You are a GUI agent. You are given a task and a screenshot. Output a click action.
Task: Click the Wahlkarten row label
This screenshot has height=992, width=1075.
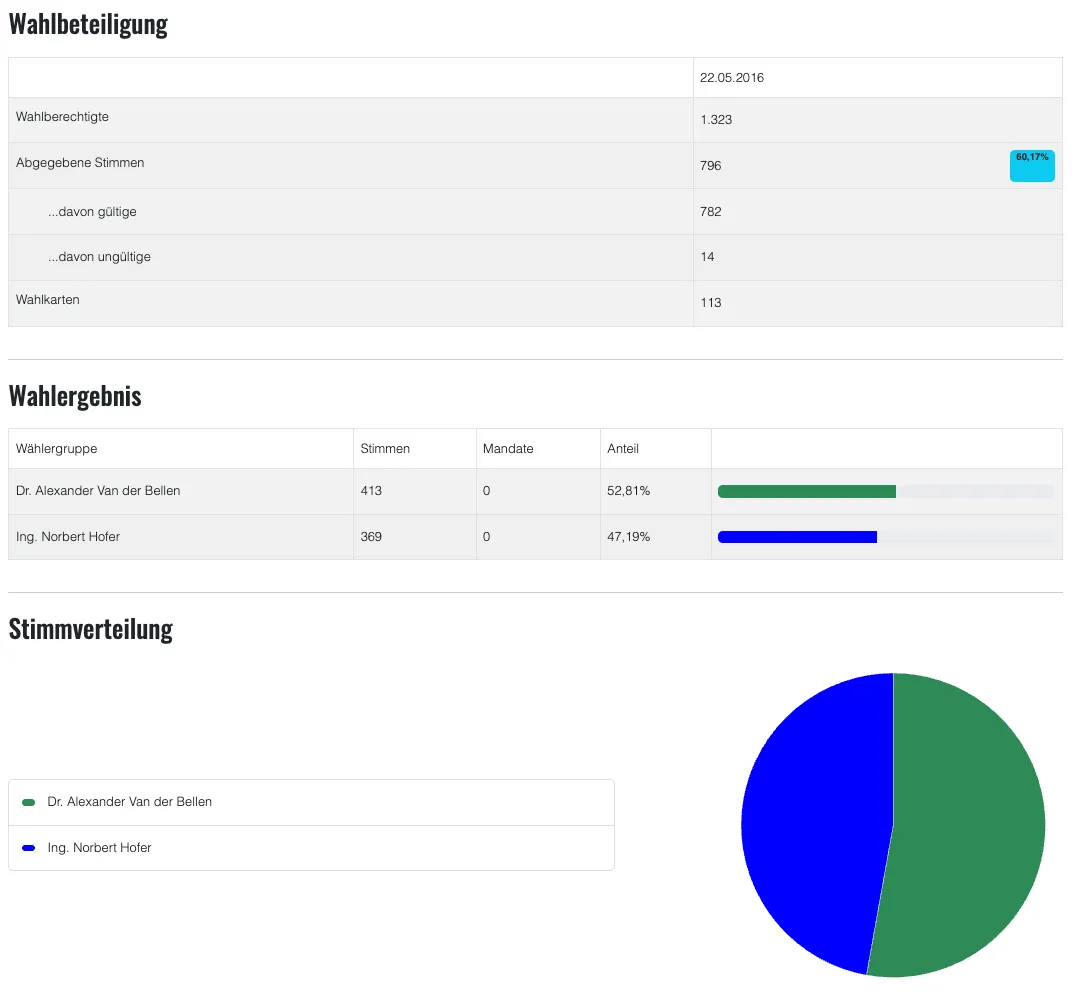click(48, 300)
